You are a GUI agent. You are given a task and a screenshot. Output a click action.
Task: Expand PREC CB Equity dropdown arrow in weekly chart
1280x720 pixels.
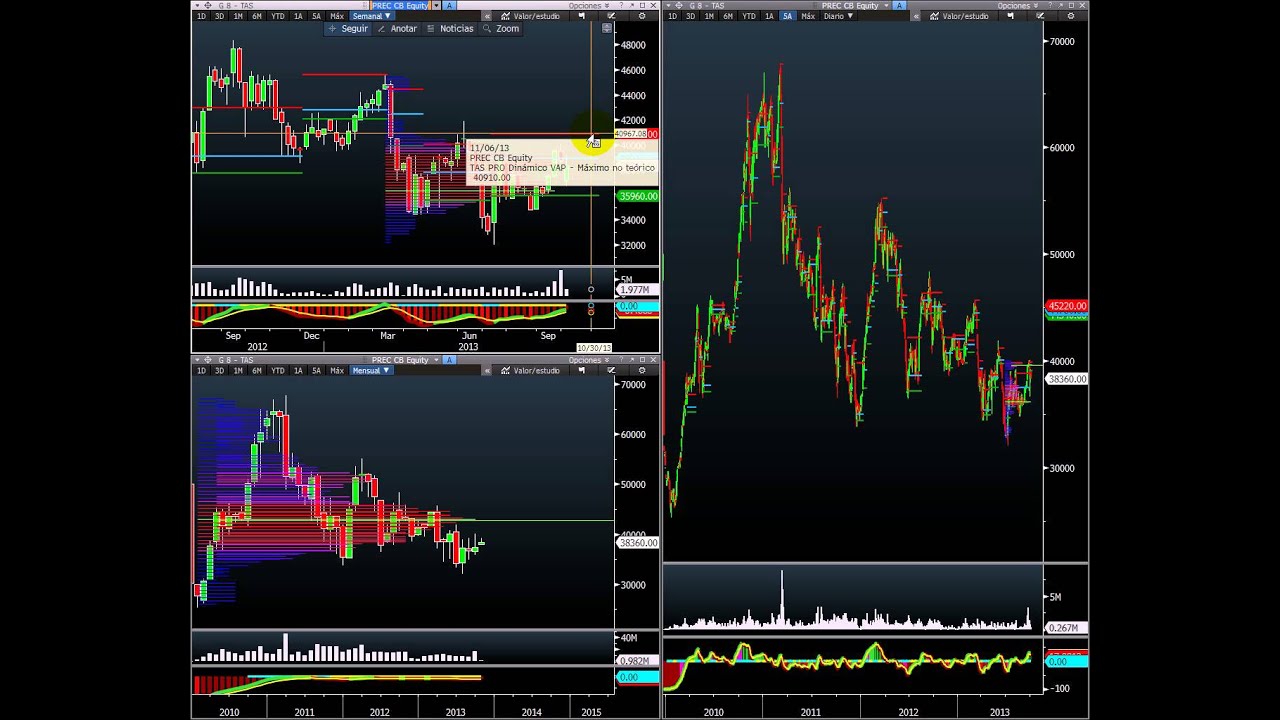[x=436, y=6]
